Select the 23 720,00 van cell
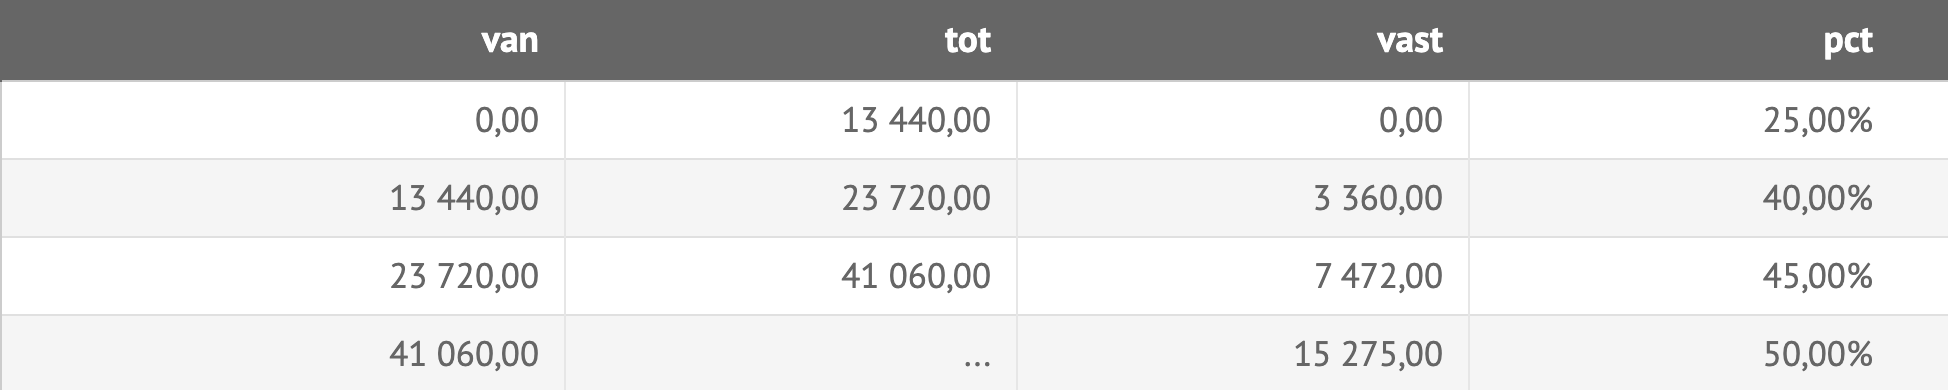The height and width of the screenshot is (390, 1948). (x=283, y=276)
